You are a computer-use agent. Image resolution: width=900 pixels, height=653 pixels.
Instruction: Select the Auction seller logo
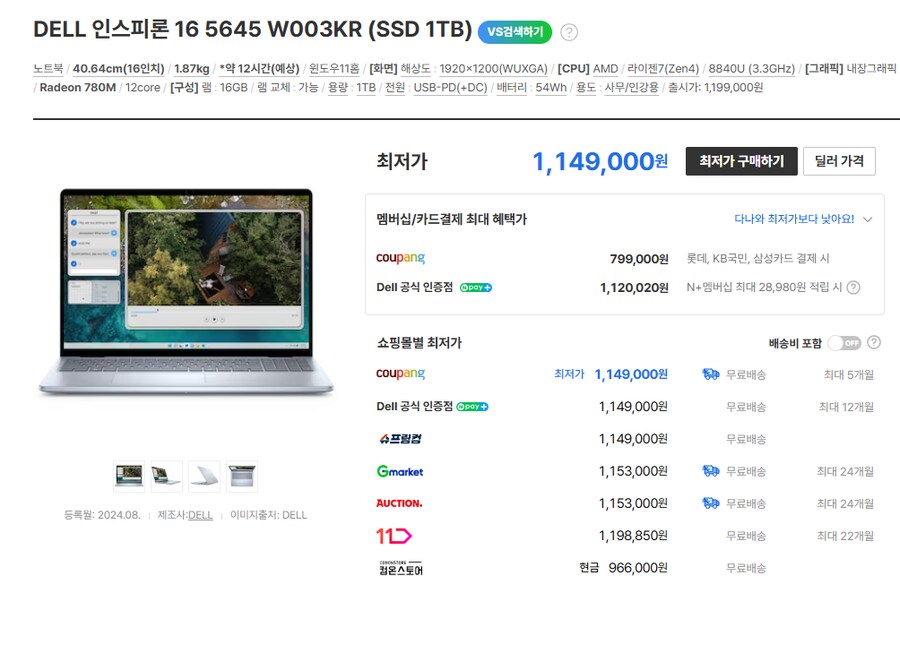click(x=399, y=503)
